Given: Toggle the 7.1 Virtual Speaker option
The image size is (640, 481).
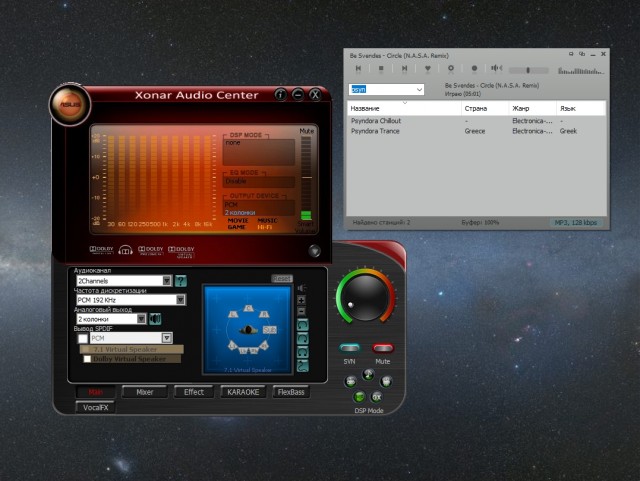Looking at the screenshot, I should [131, 350].
